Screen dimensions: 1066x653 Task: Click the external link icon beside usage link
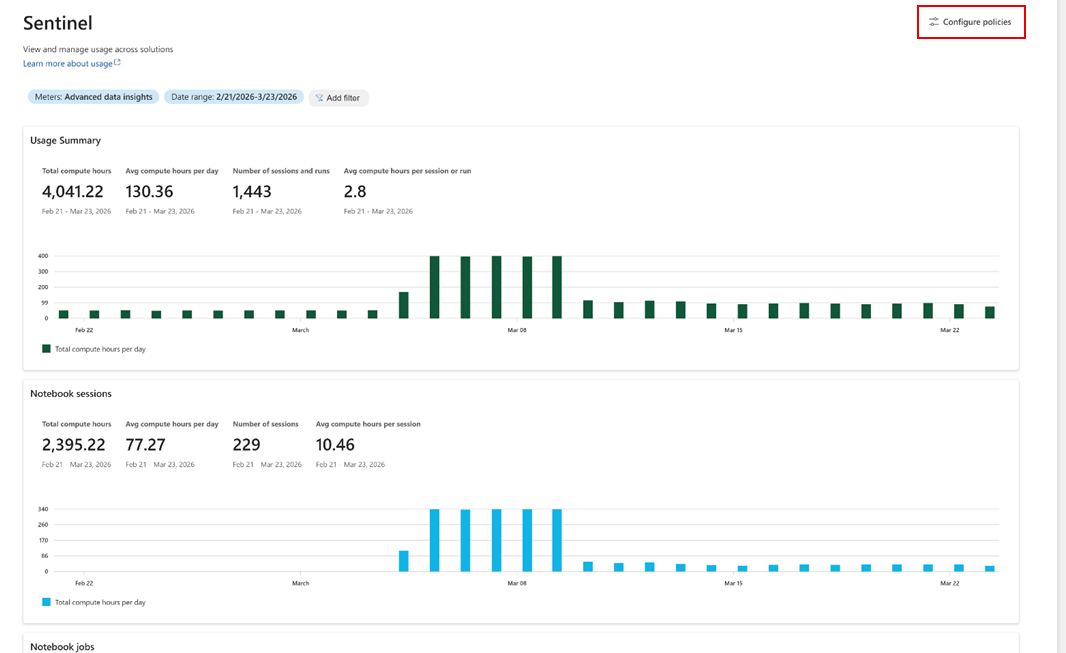point(117,63)
